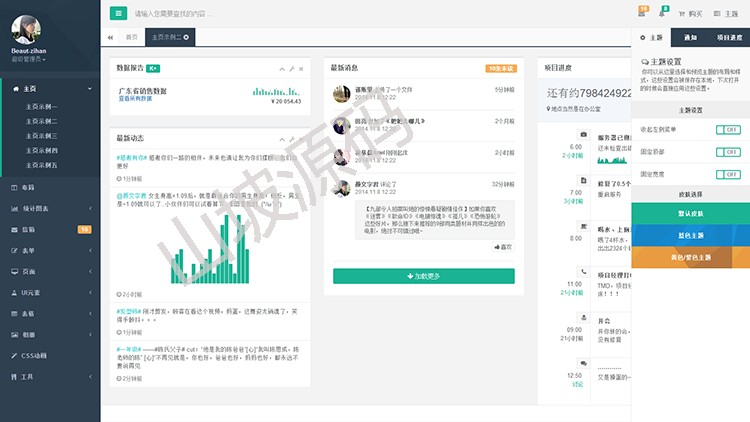Choose the 黄色/紫色主题 skin

click(x=691, y=257)
